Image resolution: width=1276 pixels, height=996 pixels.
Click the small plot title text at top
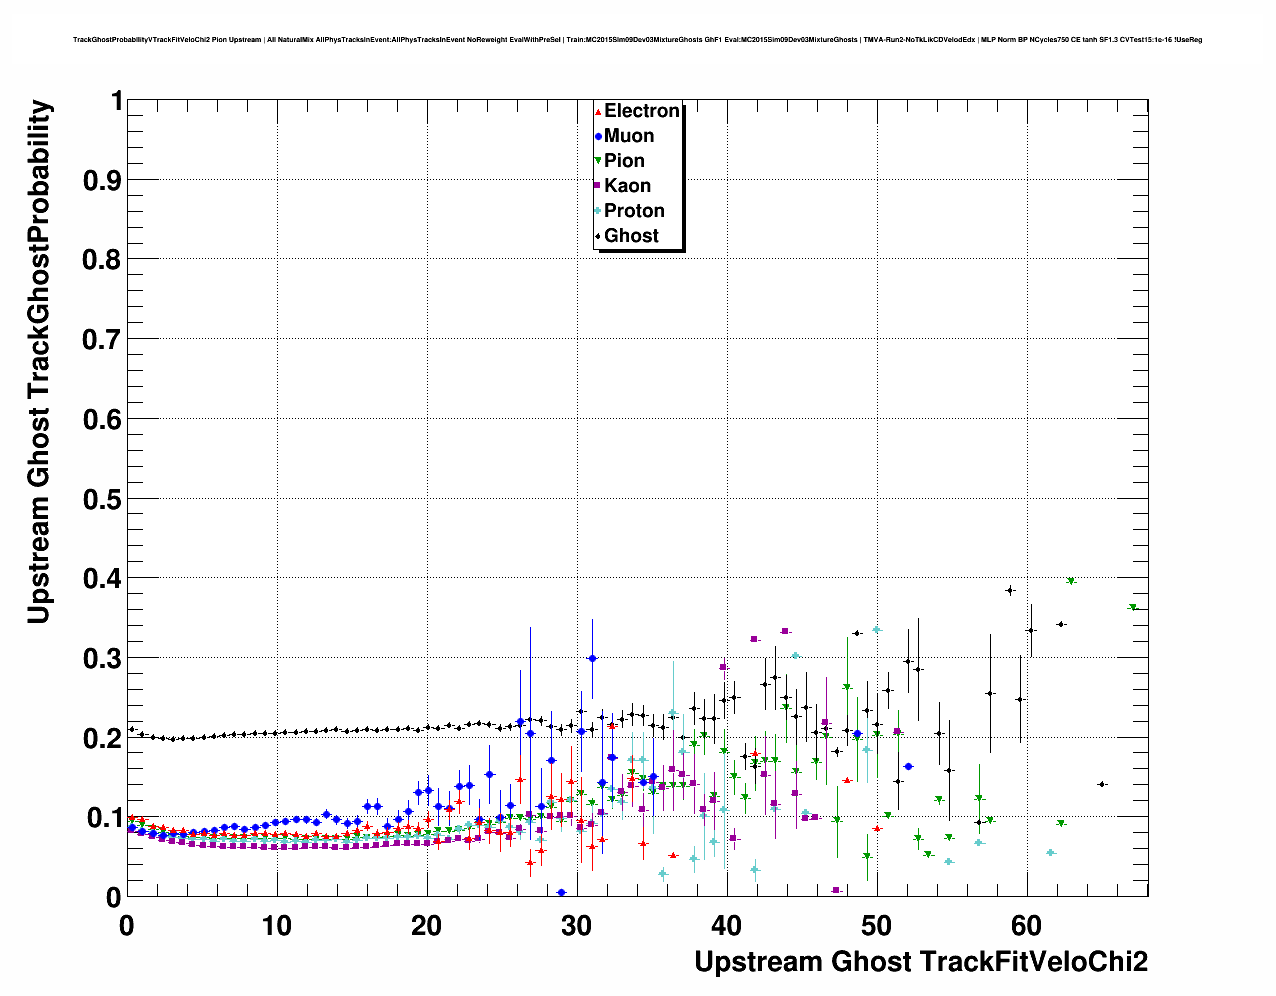tap(637, 40)
